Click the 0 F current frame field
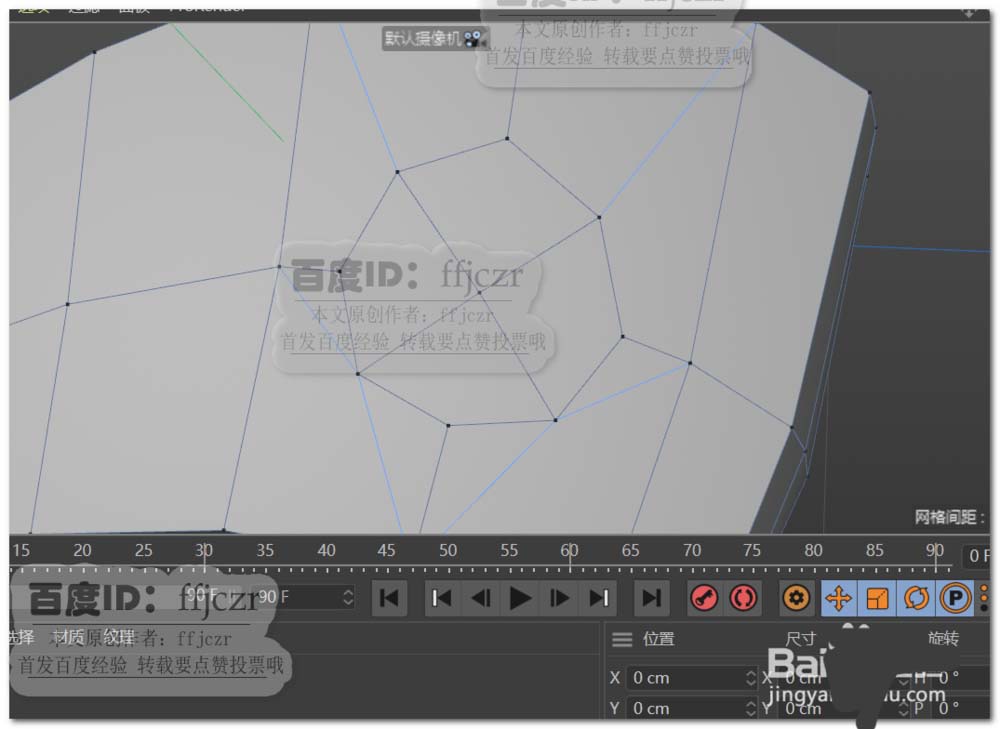The height and width of the screenshot is (729, 1000). tap(978, 556)
